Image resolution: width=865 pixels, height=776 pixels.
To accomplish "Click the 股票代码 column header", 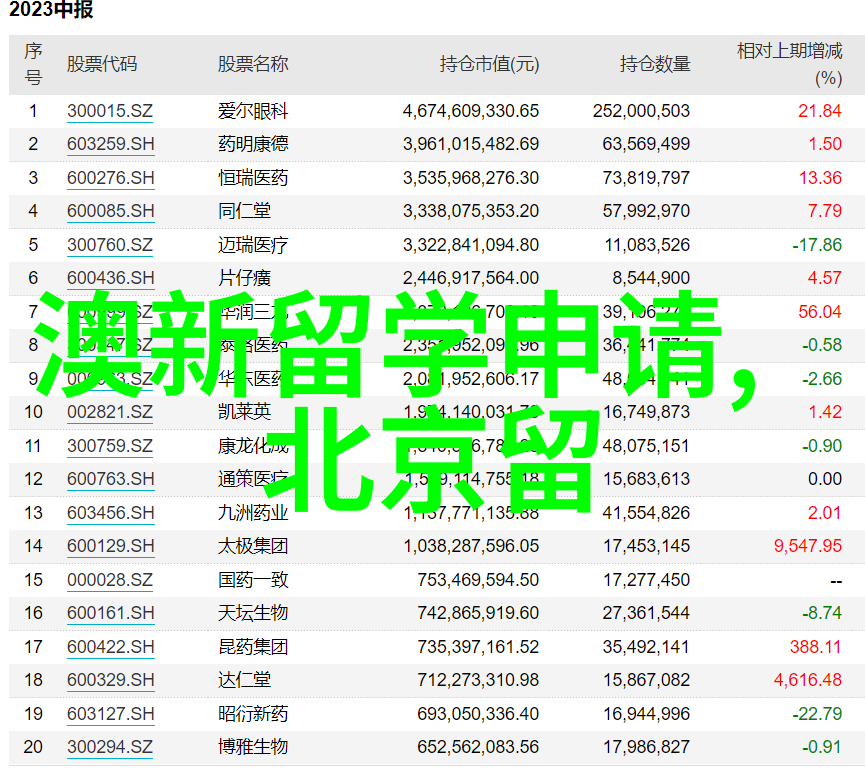I will click(x=102, y=64).
